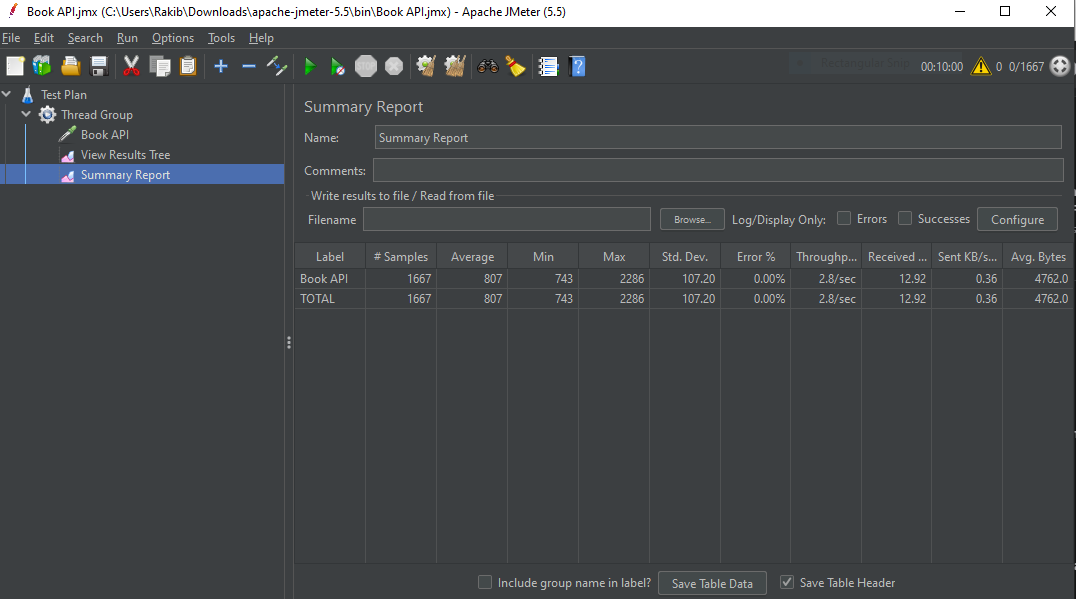
Task: Collapse the Thread Group tree node
Action: pyautogui.click(x=26, y=114)
